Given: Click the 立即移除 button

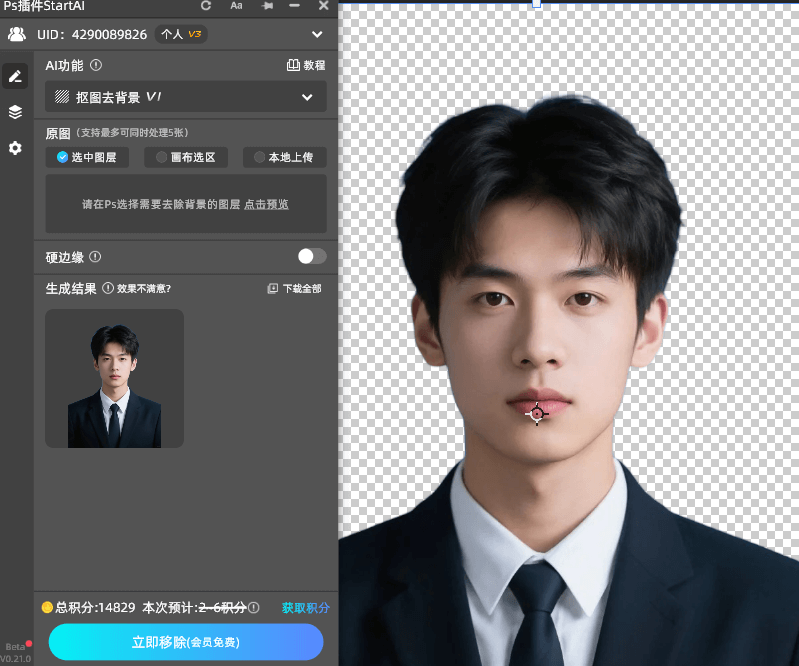Looking at the screenshot, I should pos(186,642).
